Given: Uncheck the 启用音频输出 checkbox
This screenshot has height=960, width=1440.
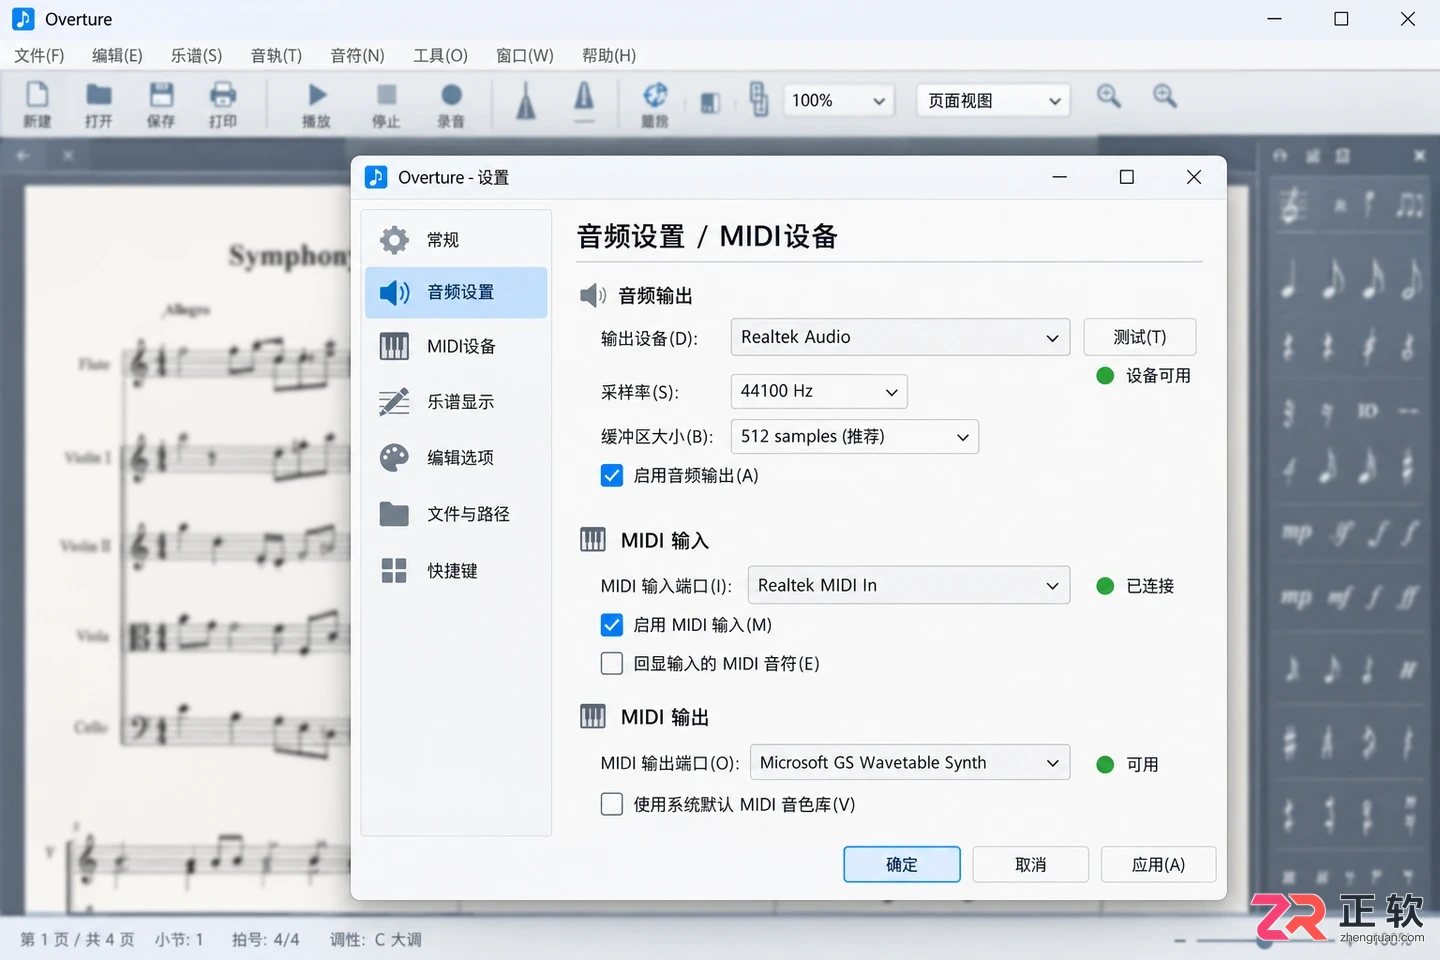Looking at the screenshot, I should pyautogui.click(x=612, y=476).
